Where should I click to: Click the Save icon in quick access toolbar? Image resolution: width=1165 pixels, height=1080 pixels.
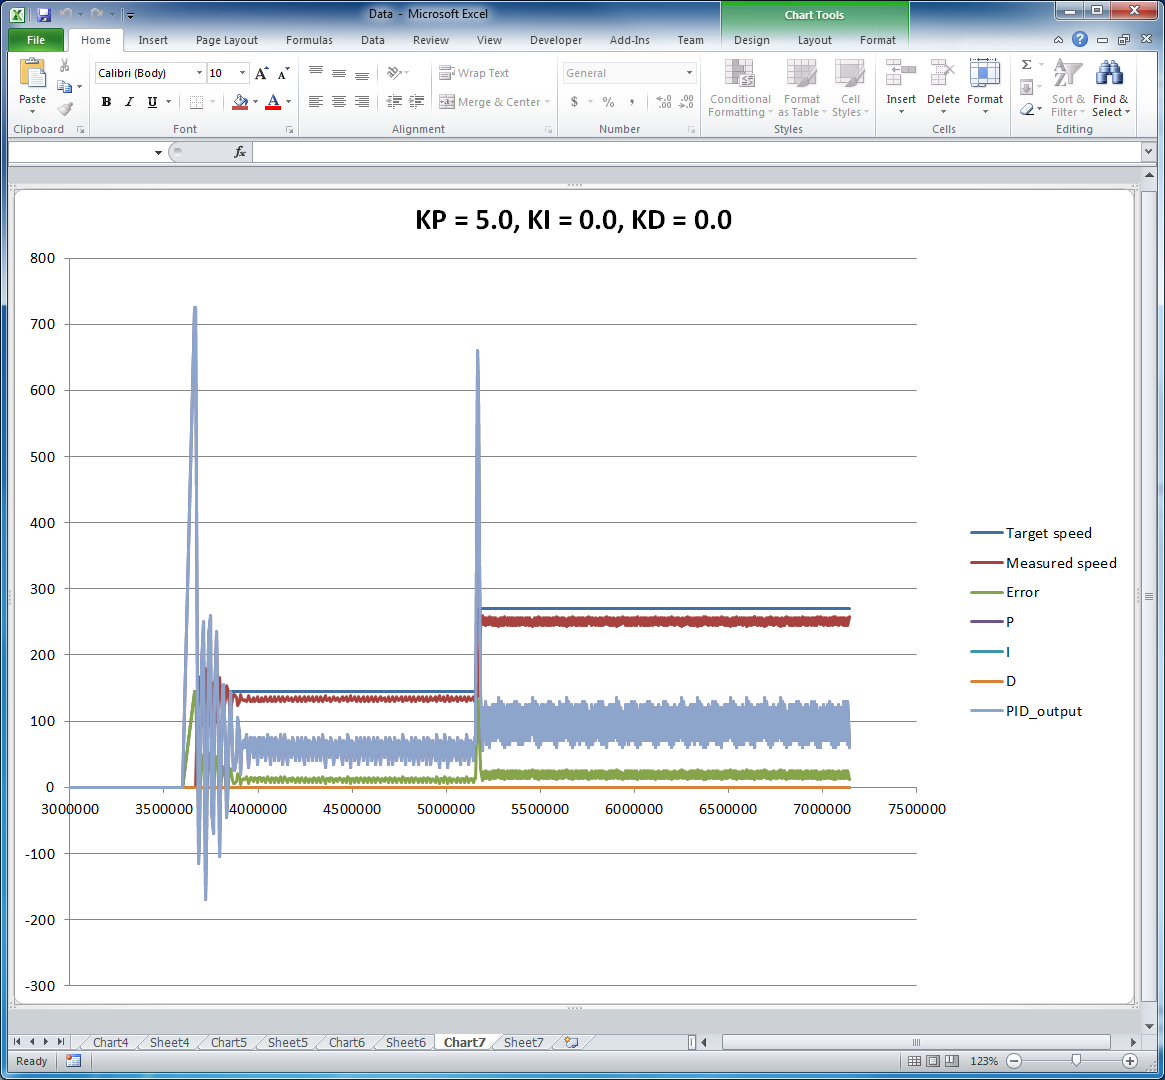coord(43,14)
